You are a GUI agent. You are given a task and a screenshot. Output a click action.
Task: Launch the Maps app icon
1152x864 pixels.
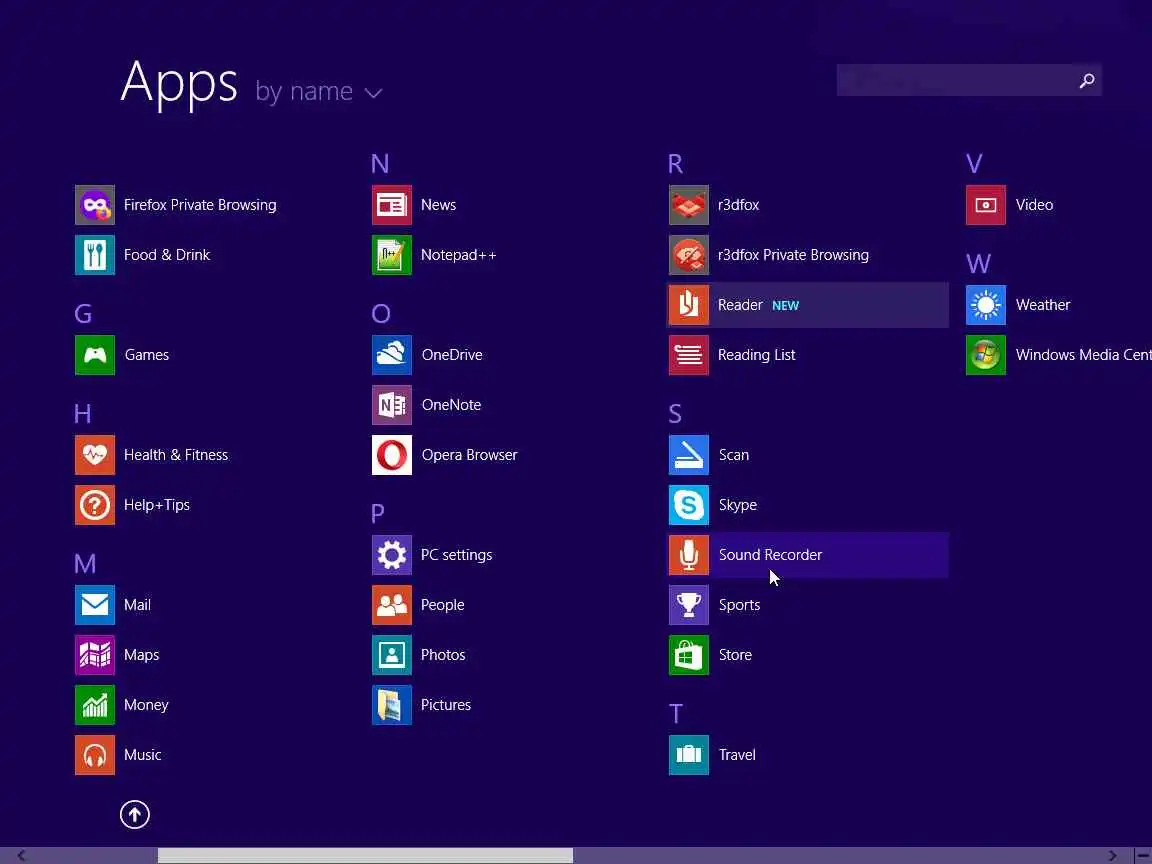95,655
